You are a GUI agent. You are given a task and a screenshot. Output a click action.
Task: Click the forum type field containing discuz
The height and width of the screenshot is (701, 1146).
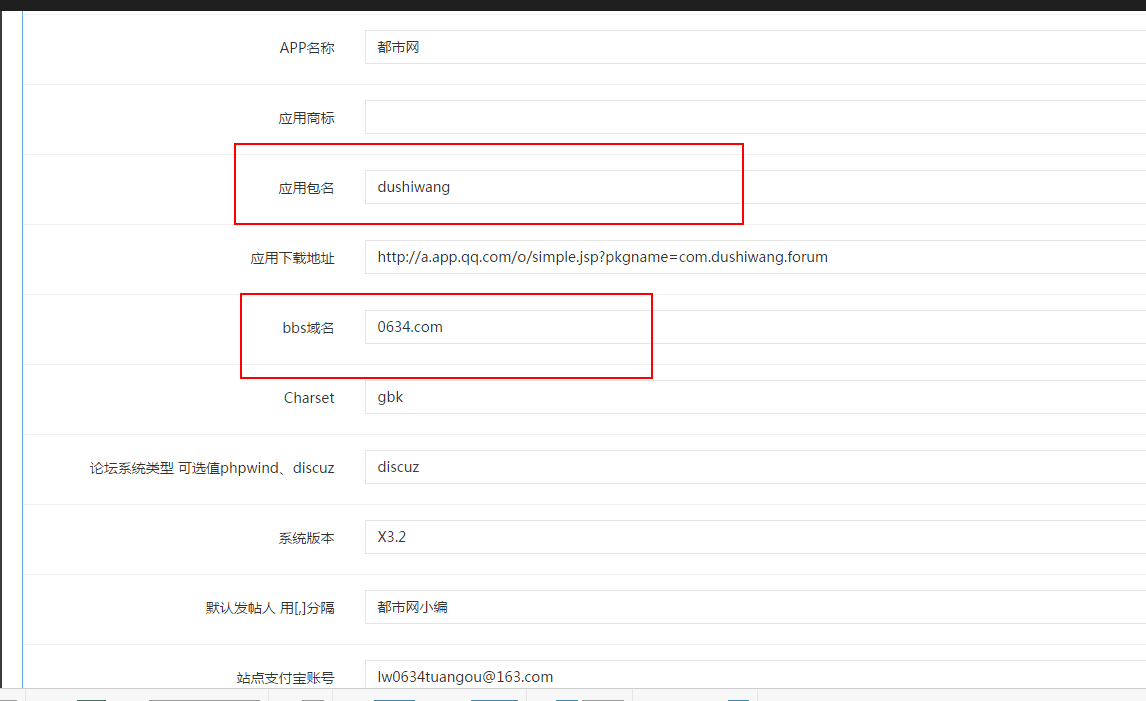pos(755,467)
